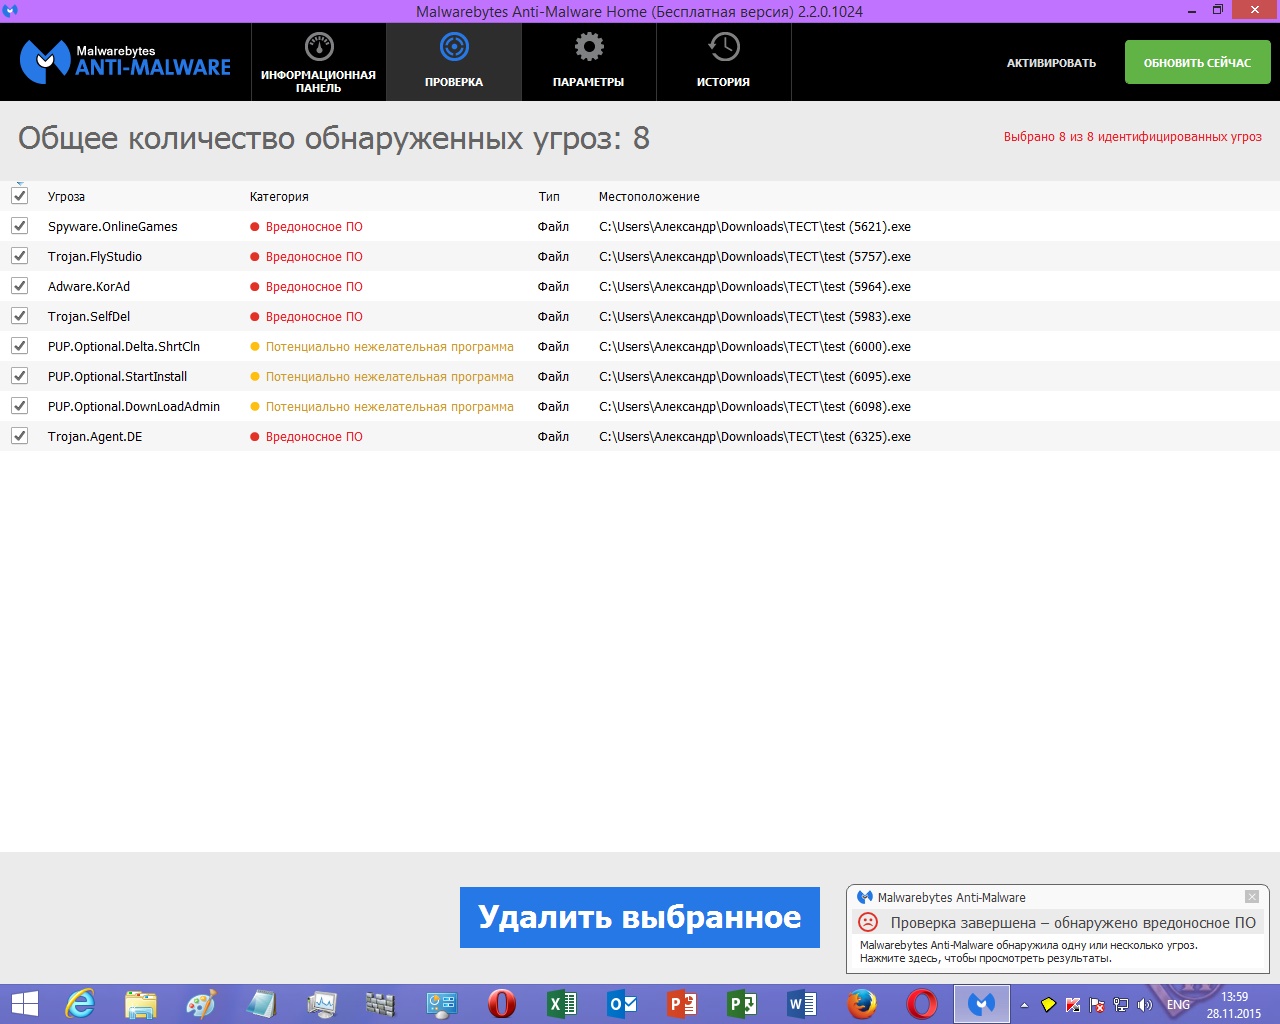
Task: Open PowerPoint from the taskbar
Action: tap(682, 1003)
